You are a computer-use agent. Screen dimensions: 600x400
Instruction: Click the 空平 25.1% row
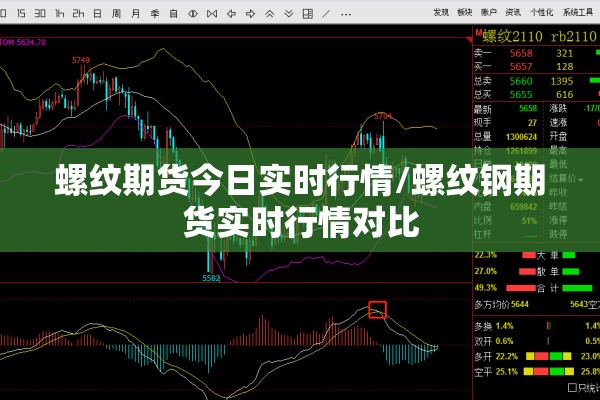(x=537, y=371)
